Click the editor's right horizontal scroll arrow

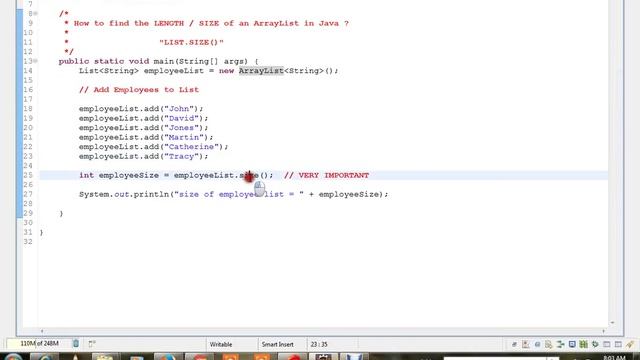(604, 331)
